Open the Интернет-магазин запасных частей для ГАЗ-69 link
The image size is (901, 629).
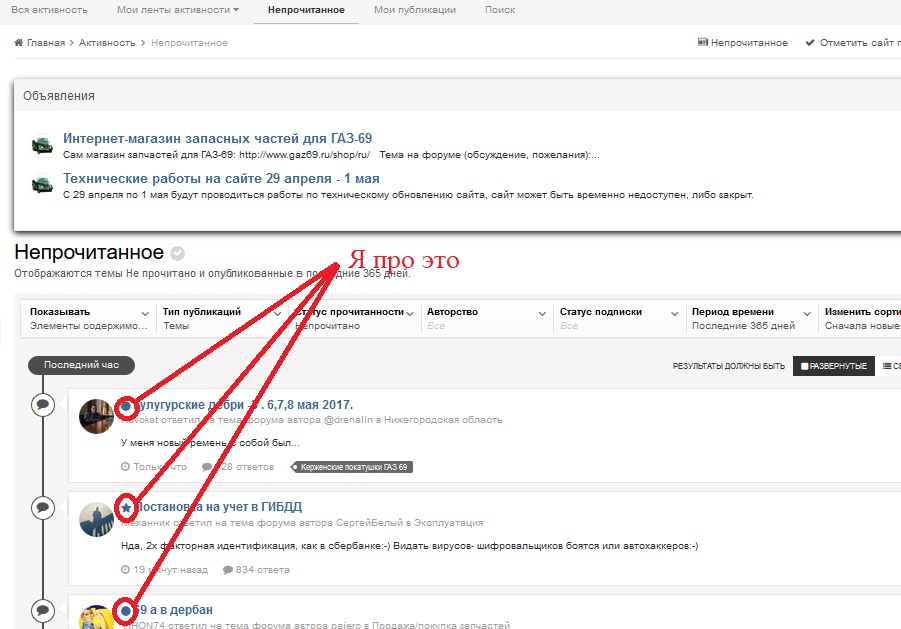click(217, 139)
